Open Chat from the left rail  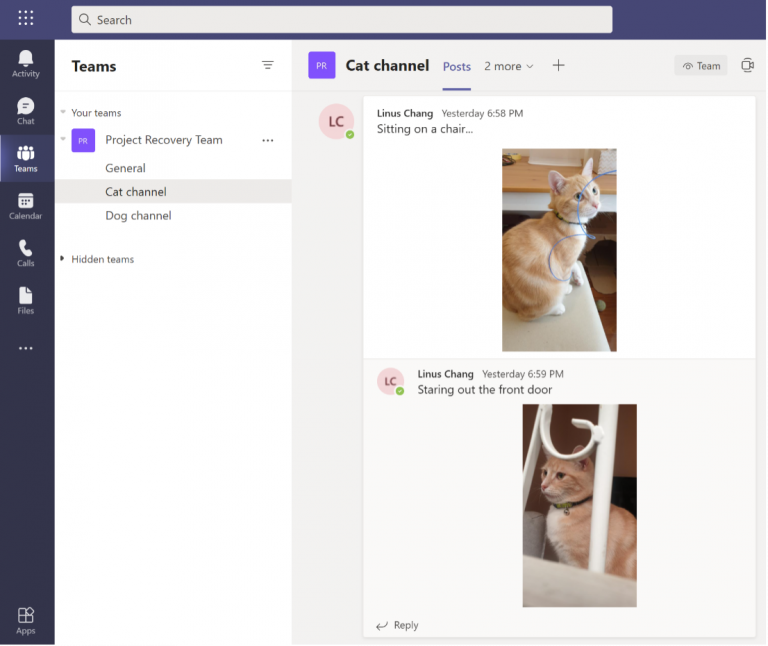coord(26,110)
